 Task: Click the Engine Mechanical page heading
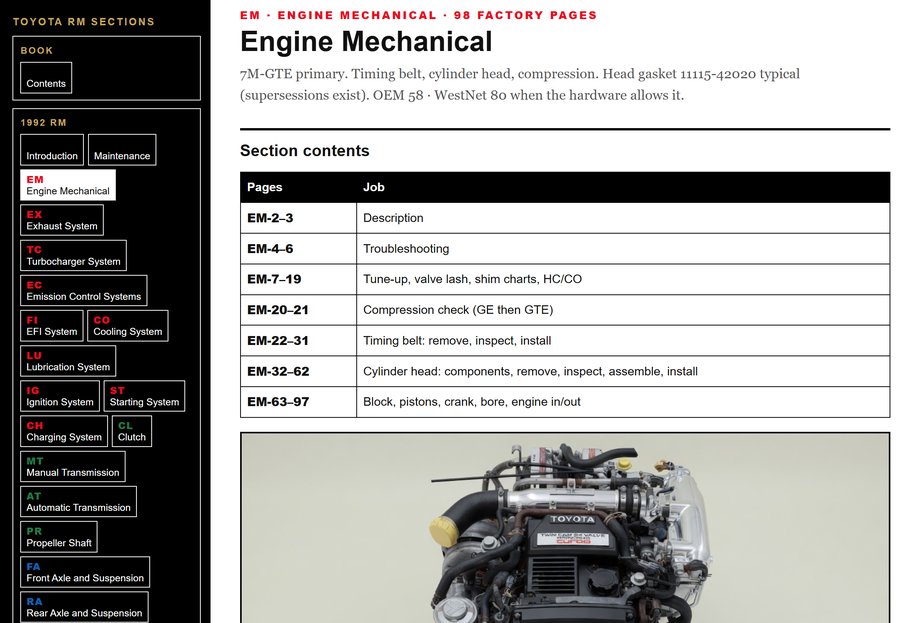[x=366, y=42]
